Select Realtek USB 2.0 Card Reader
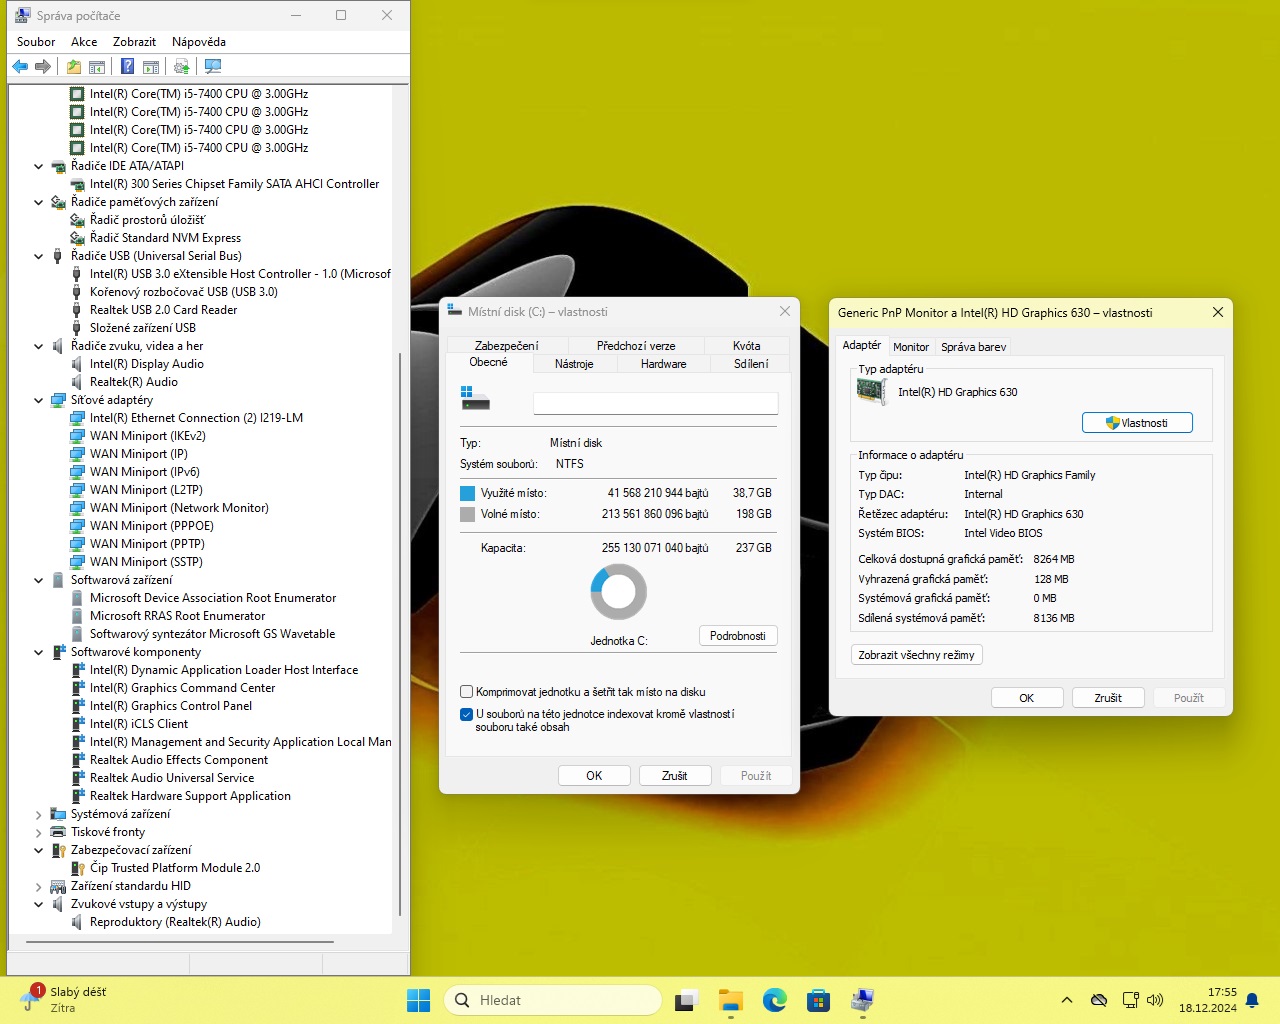Image resolution: width=1280 pixels, height=1024 pixels. (x=164, y=310)
